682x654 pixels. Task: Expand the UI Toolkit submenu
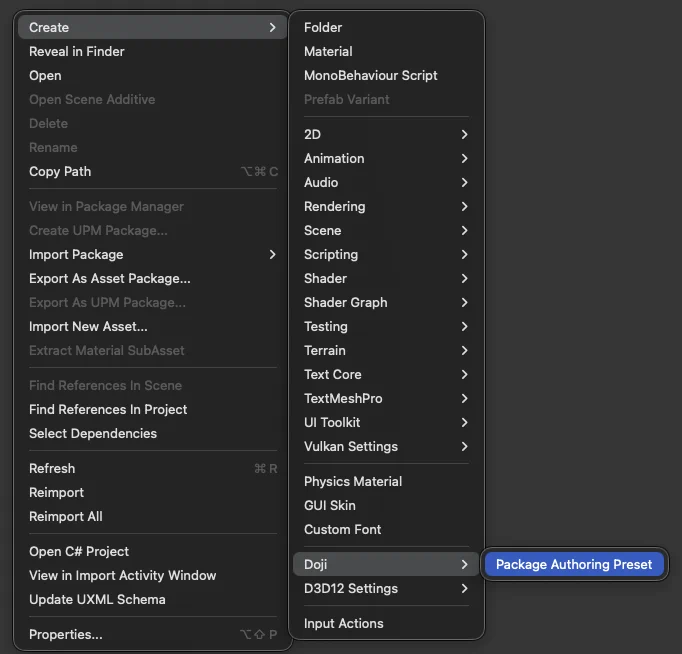386,422
